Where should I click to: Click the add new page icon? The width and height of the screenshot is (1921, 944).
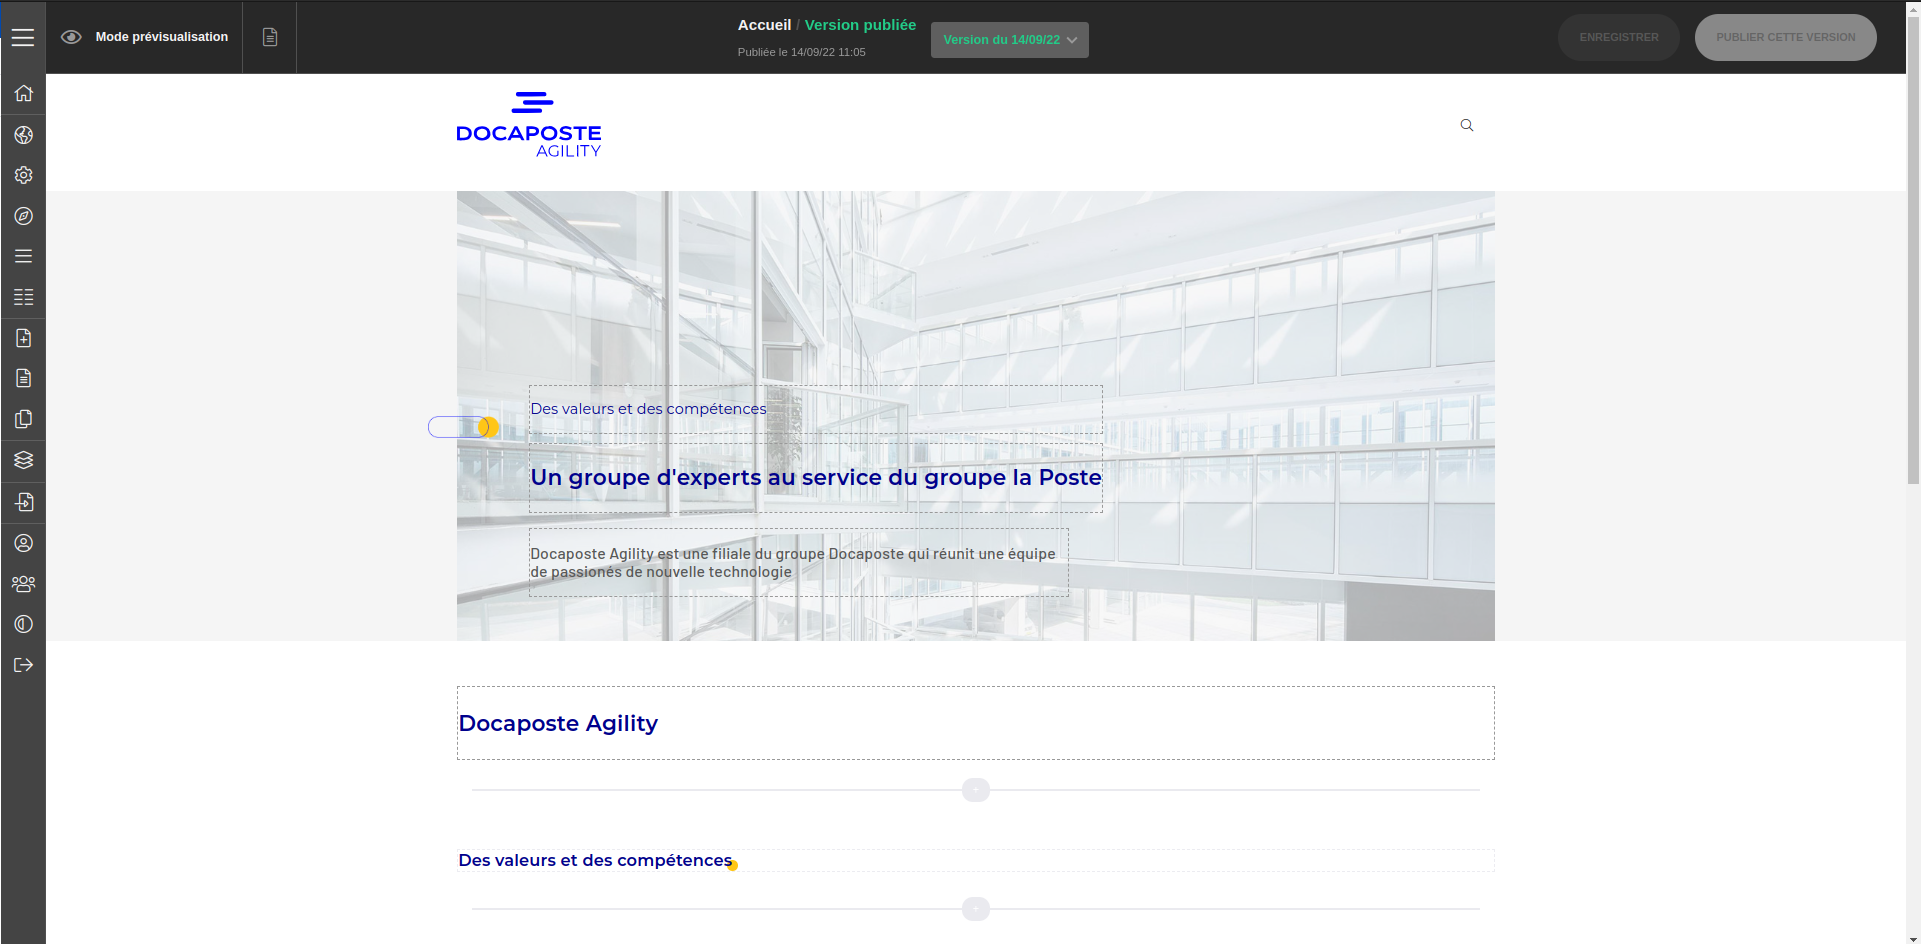click(24, 338)
